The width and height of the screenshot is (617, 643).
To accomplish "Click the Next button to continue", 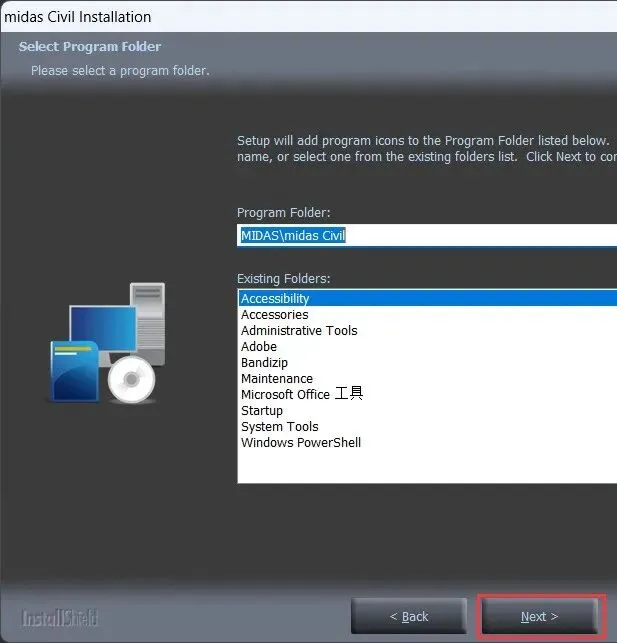I will coord(540,616).
